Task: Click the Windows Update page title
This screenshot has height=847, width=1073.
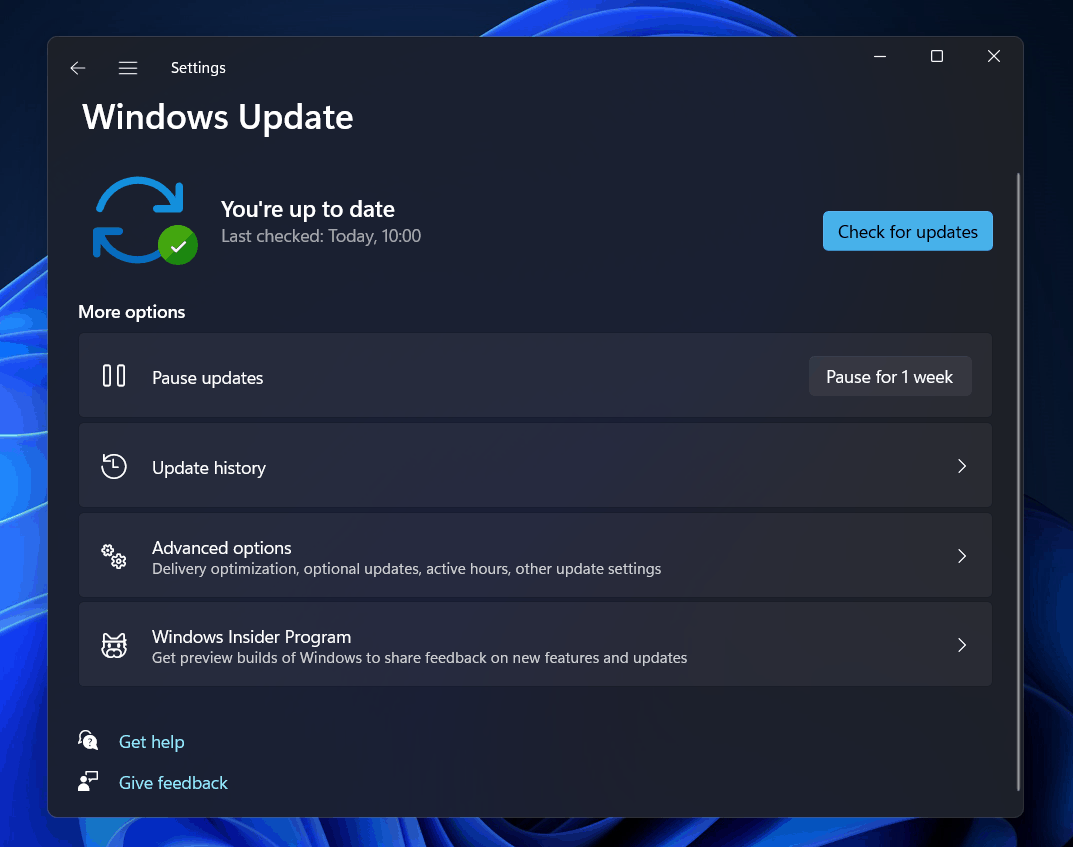Action: tap(218, 117)
